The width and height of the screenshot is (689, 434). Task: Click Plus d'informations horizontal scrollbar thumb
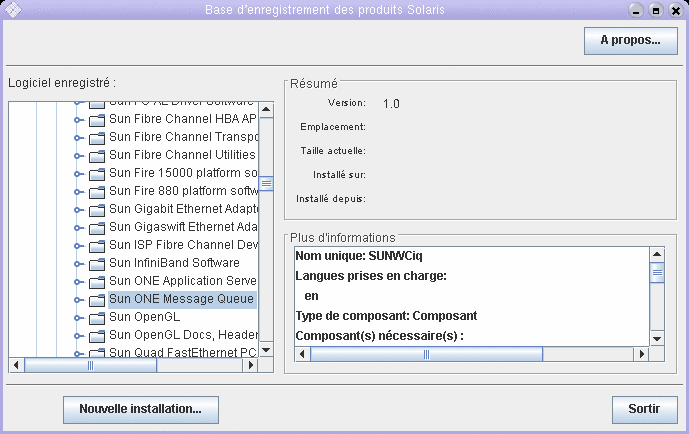tap(426, 354)
